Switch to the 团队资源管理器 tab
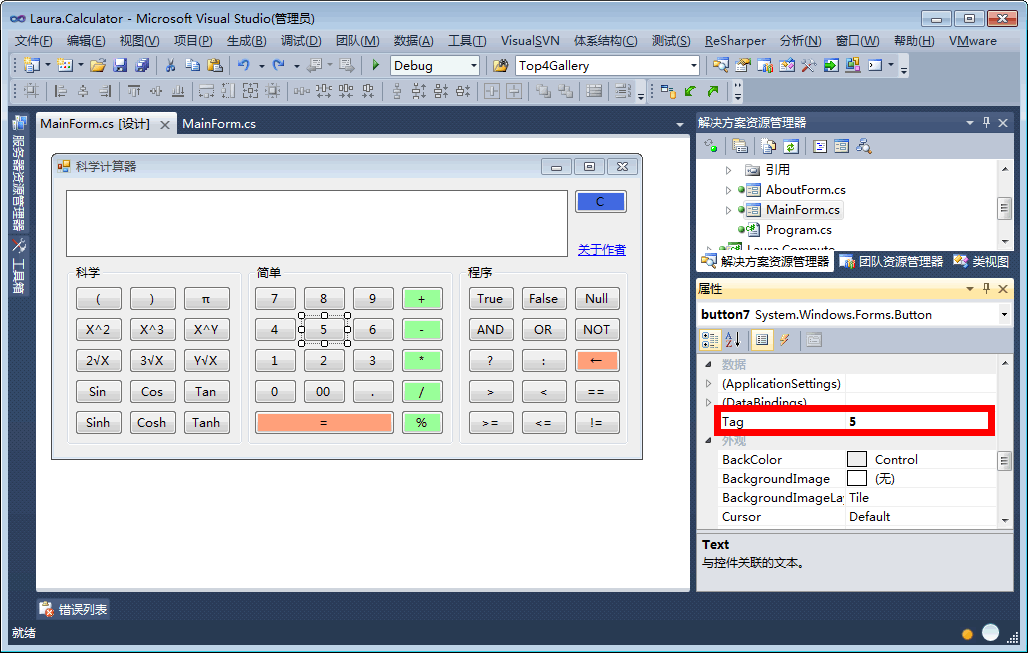 coord(893,262)
